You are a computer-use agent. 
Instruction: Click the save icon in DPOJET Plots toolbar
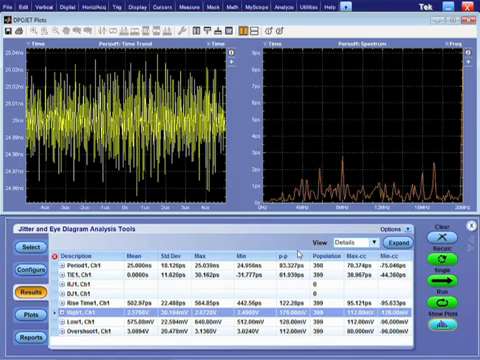(8, 31)
